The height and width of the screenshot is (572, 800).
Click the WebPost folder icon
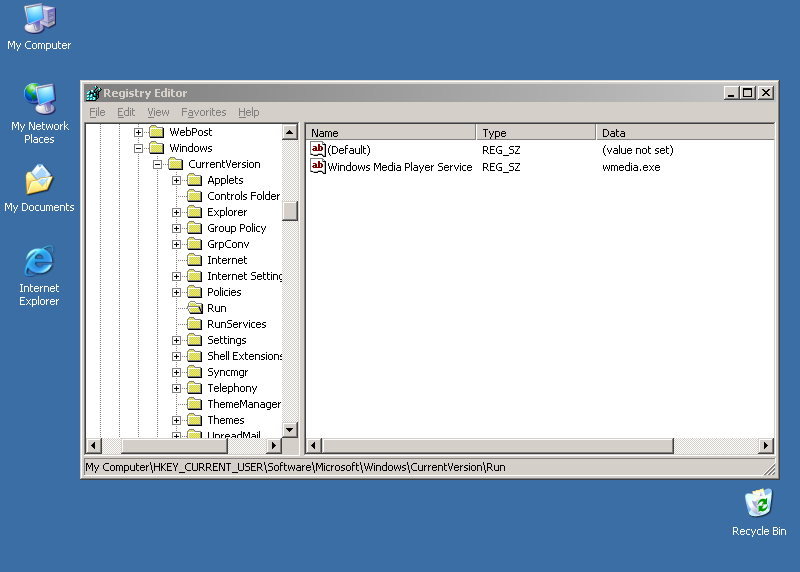pos(157,132)
